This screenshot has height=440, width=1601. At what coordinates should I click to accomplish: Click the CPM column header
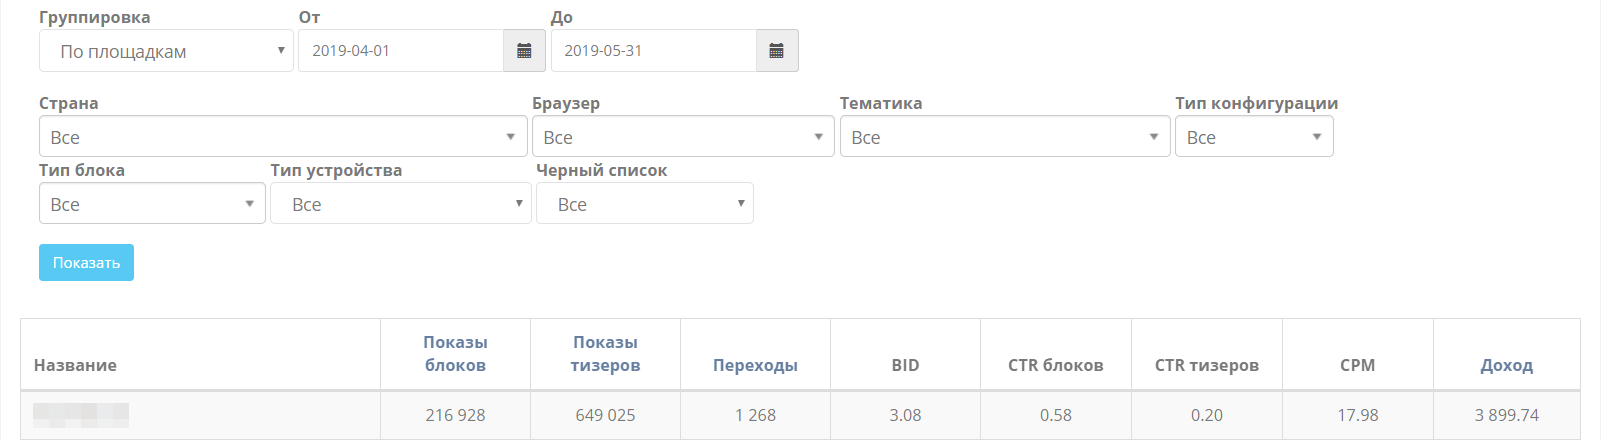[1357, 365]
